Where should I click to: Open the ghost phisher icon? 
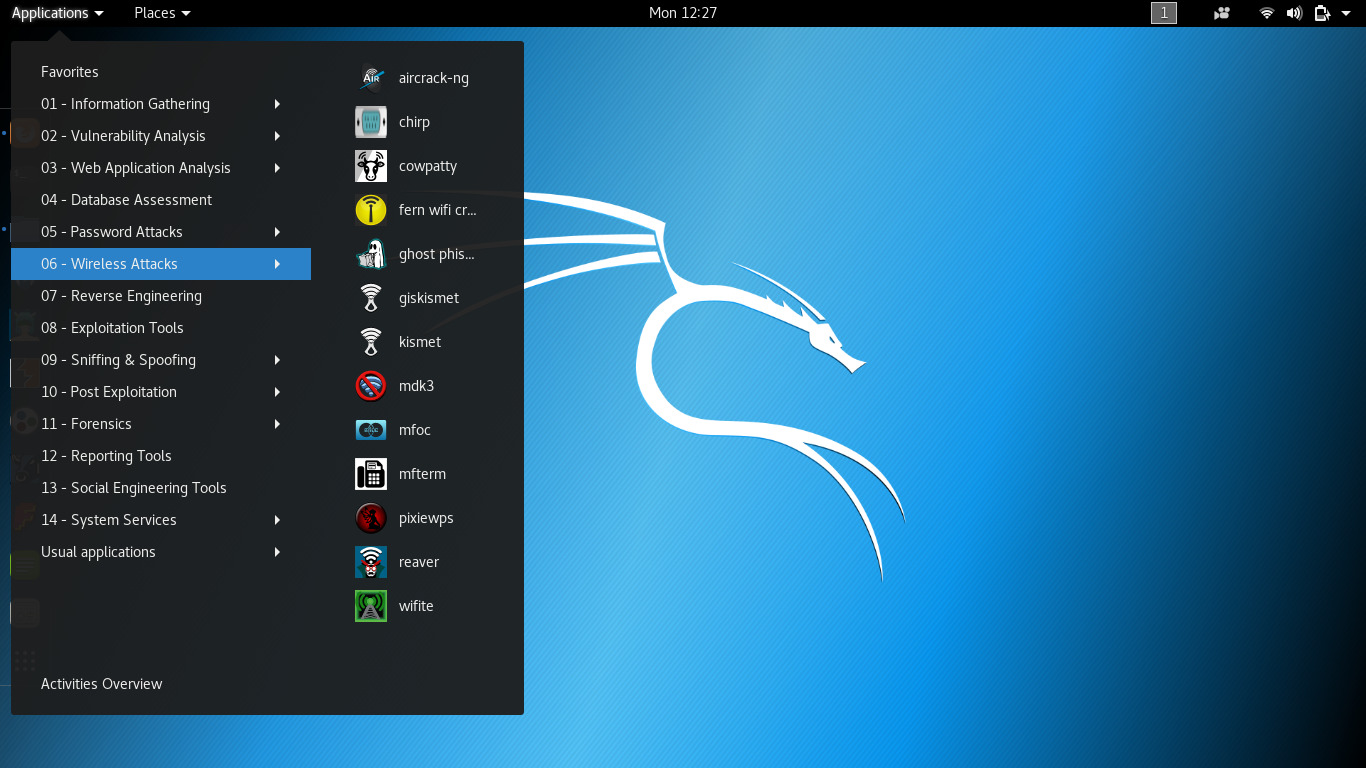point(371,254)
